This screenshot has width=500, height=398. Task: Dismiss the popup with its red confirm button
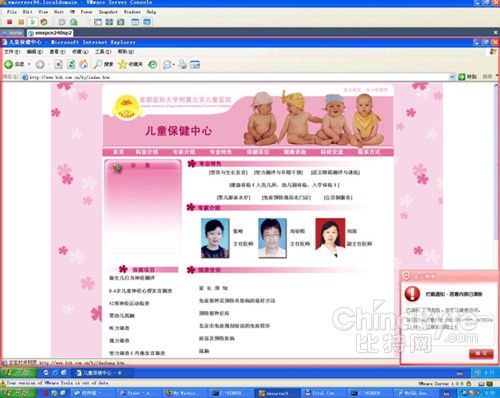click(x=481, y=353)
